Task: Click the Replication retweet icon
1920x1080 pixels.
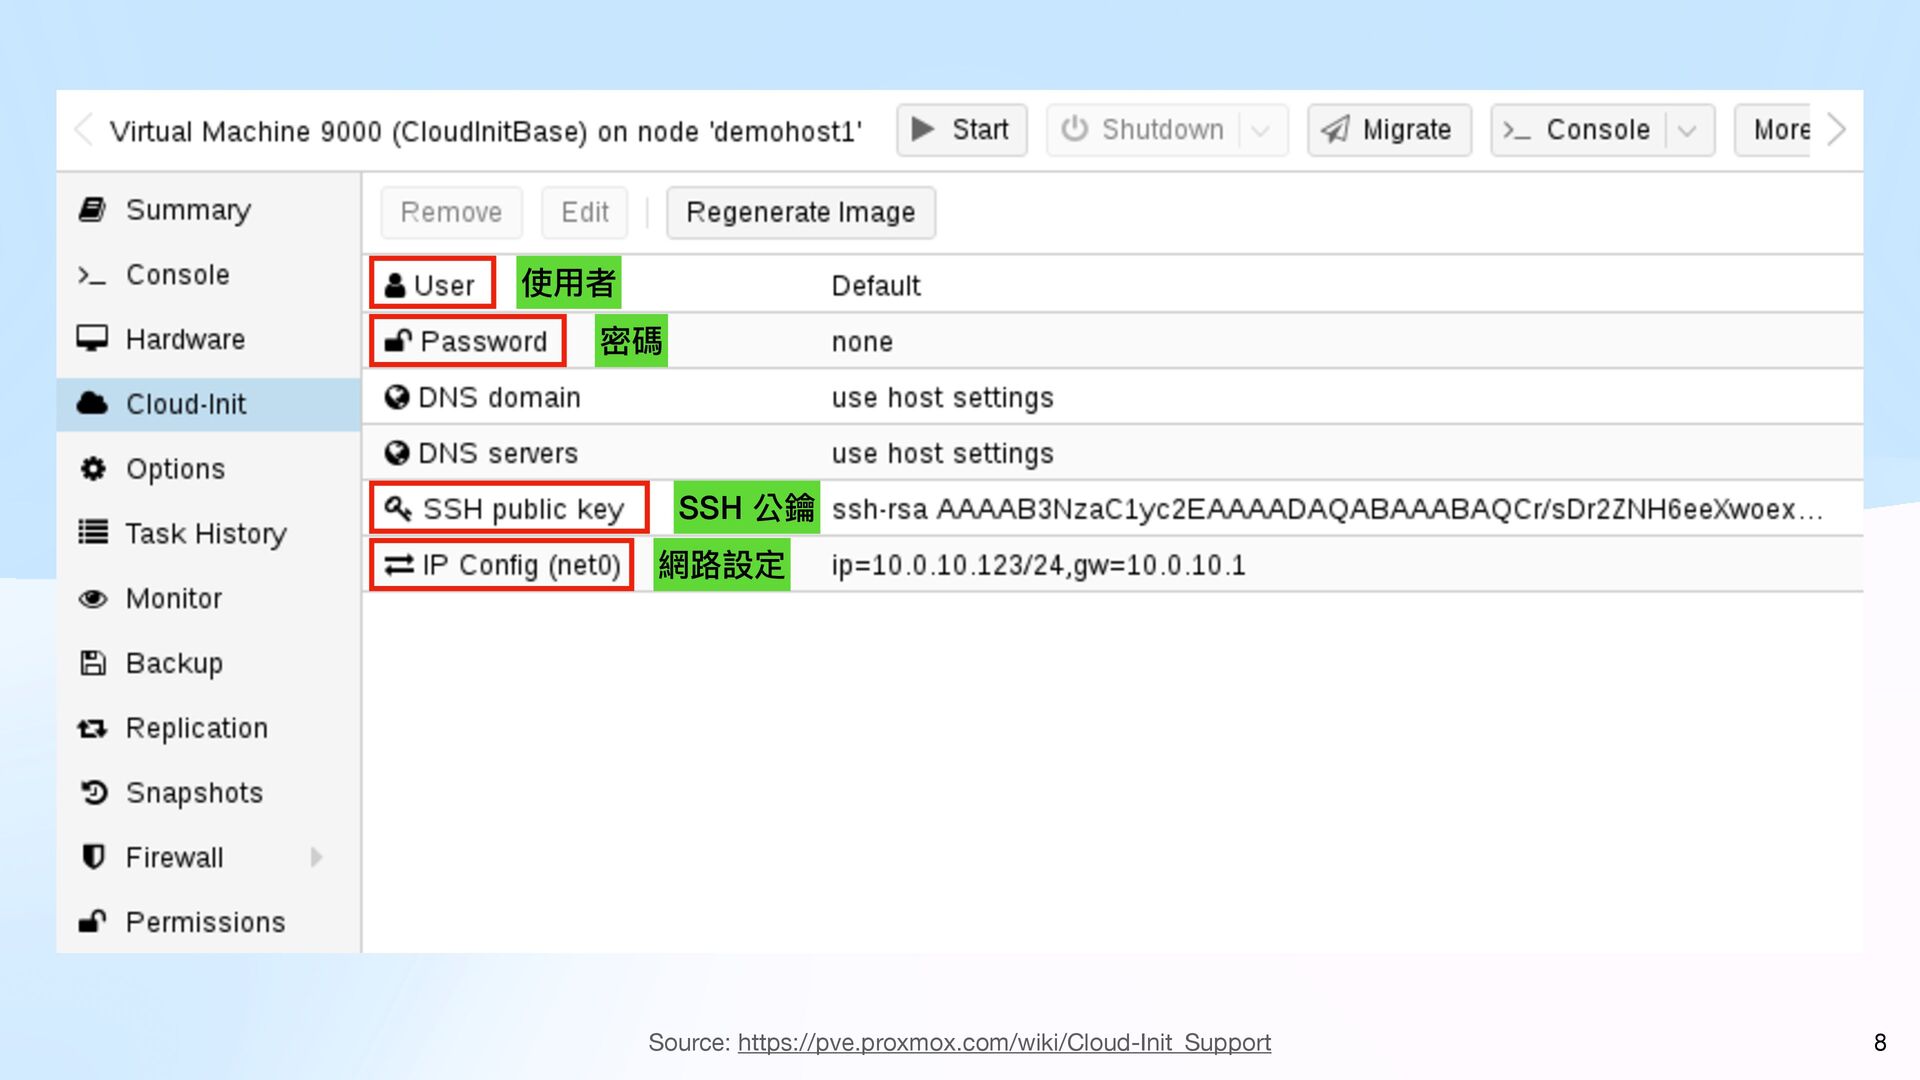Action: pyautogui.click(x=92, y=728)
